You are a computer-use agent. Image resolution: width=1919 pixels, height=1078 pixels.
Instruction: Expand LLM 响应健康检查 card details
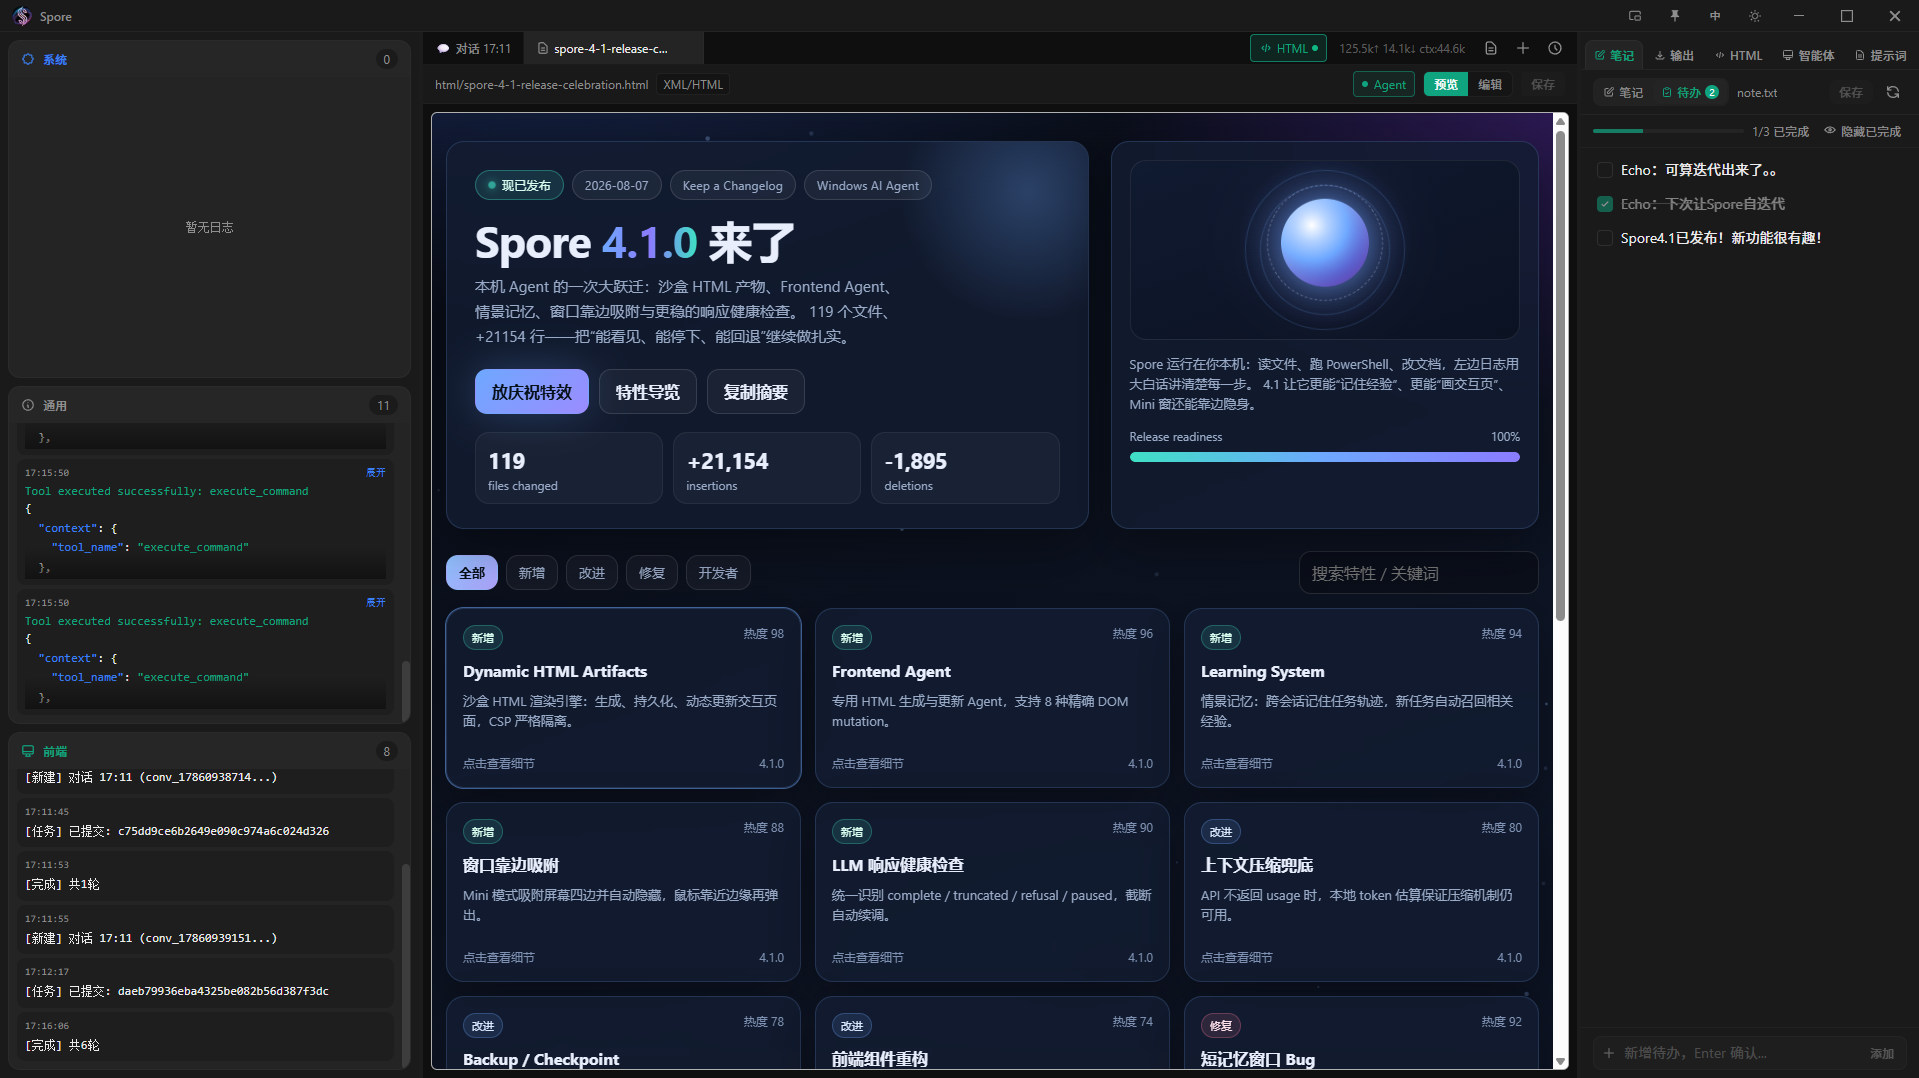tap(992, 892)
